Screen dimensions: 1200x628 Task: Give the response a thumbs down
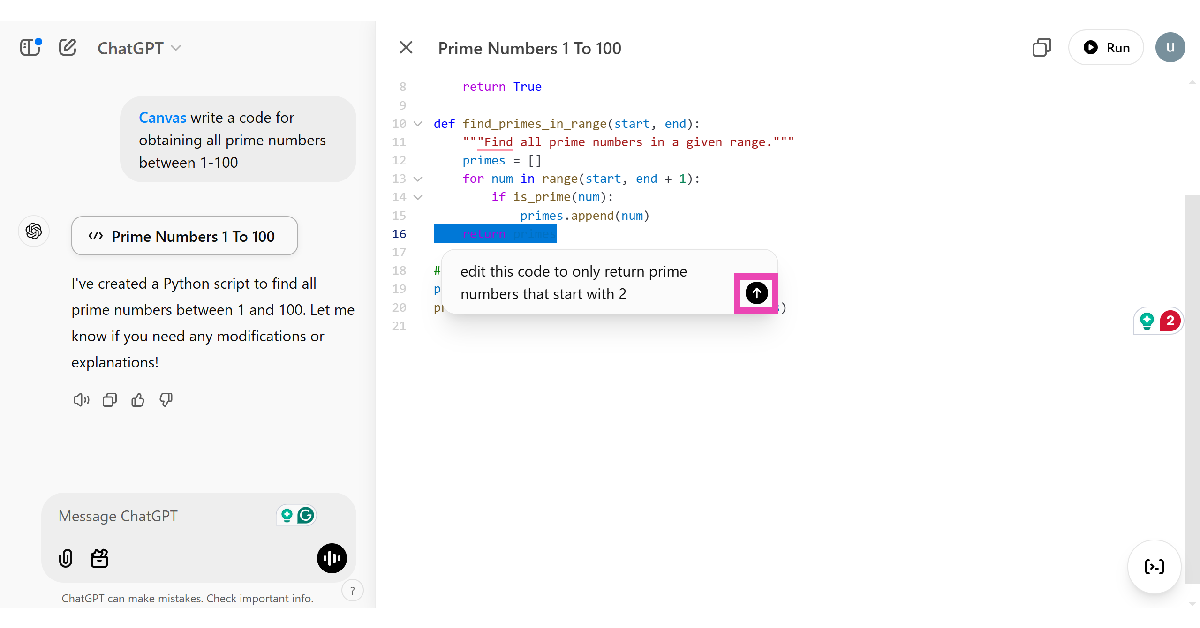tap(166, 400)
